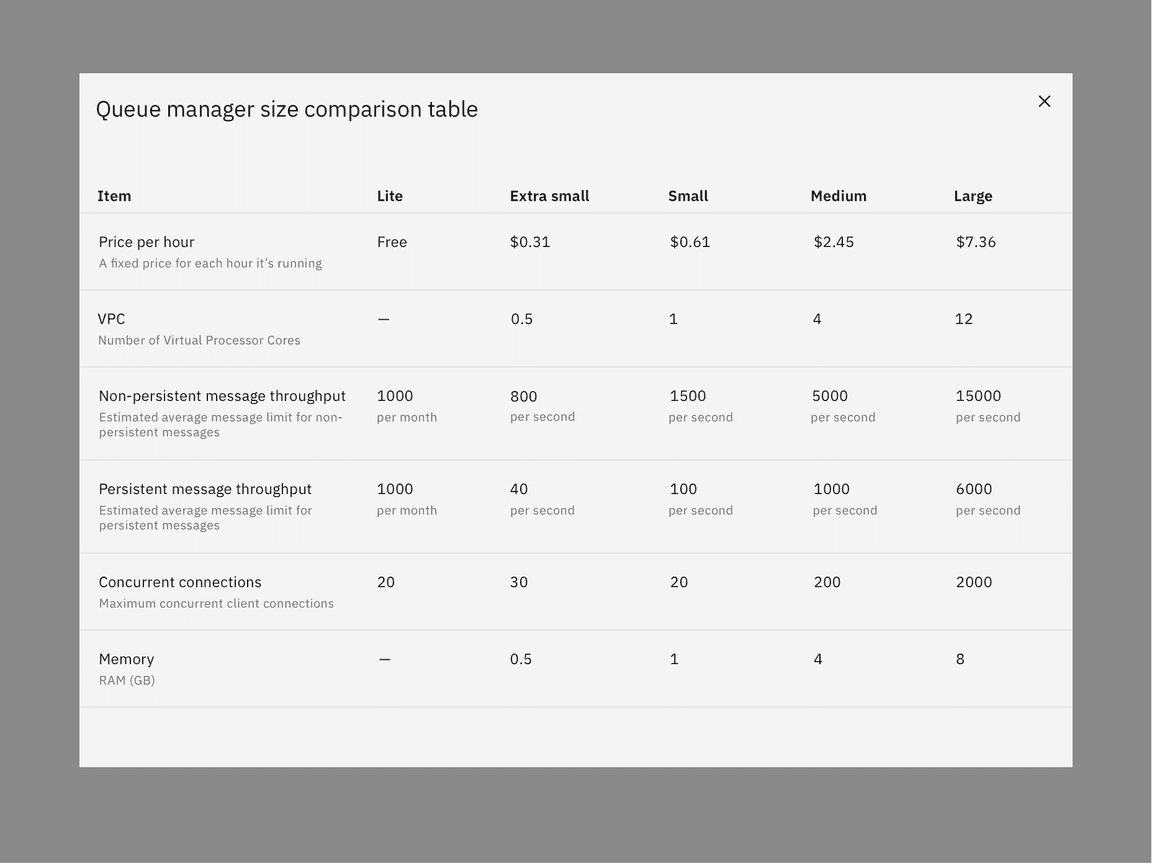Click Persistent message throughput row label
This screenshot has height=864, width=1152.
click(x=205, y=488)
